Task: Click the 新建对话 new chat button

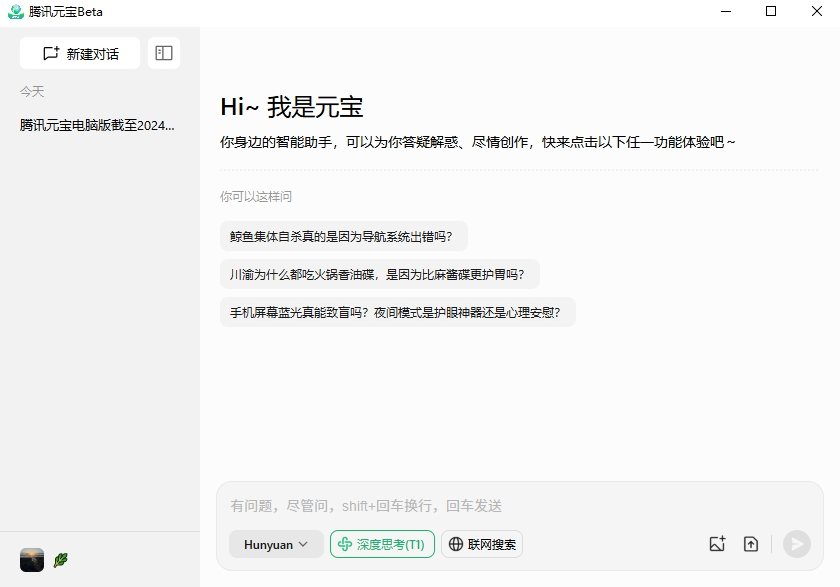Action: [80, 54]
